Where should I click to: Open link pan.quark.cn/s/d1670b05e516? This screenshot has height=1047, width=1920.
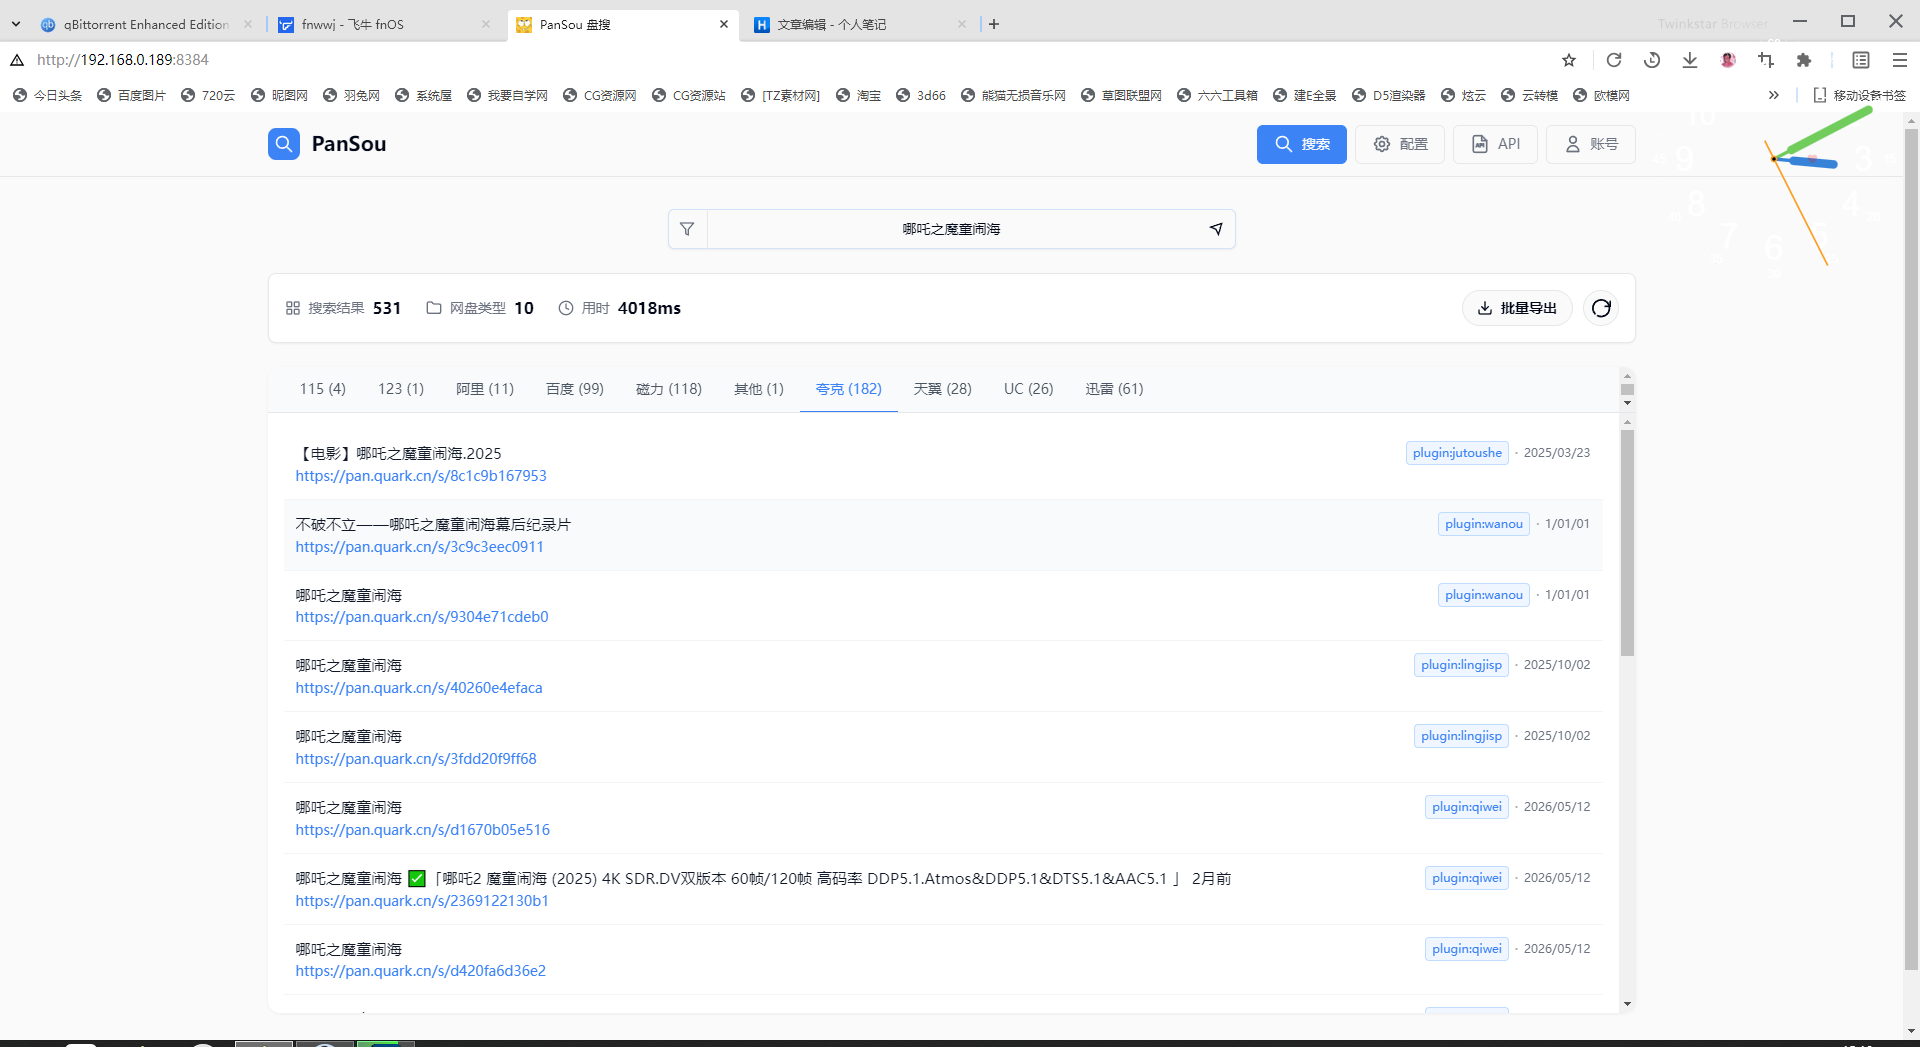click(423, 830)
